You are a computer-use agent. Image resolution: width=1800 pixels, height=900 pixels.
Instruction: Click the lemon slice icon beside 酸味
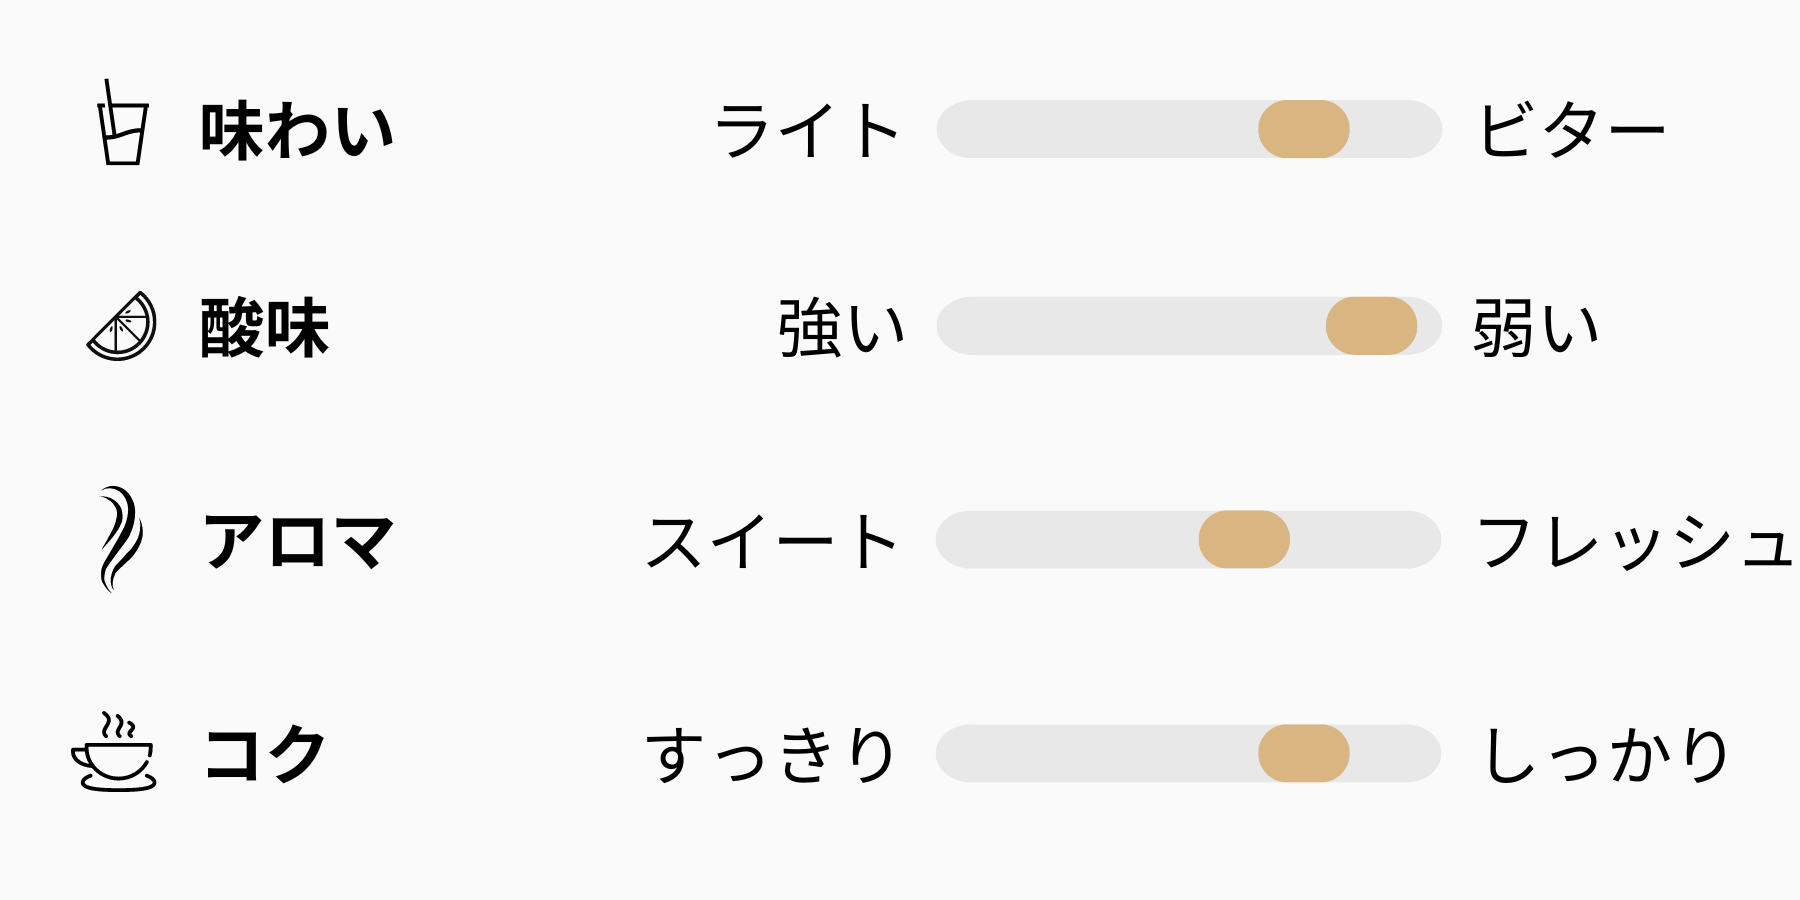click(122, 327)
